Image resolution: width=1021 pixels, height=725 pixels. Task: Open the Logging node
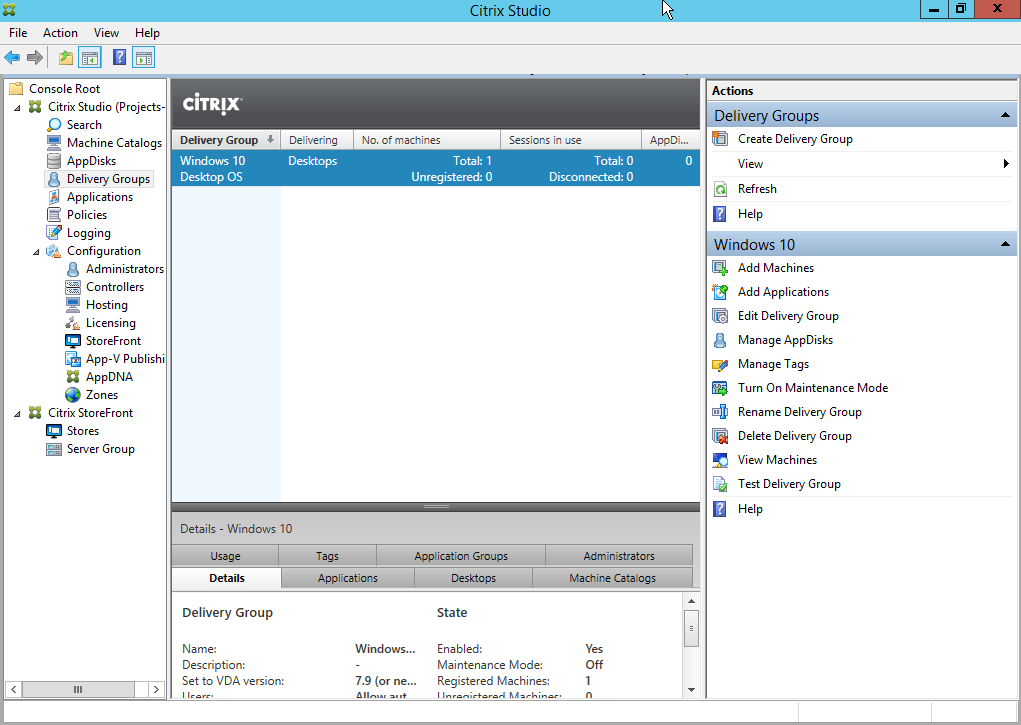pos(89,233)
